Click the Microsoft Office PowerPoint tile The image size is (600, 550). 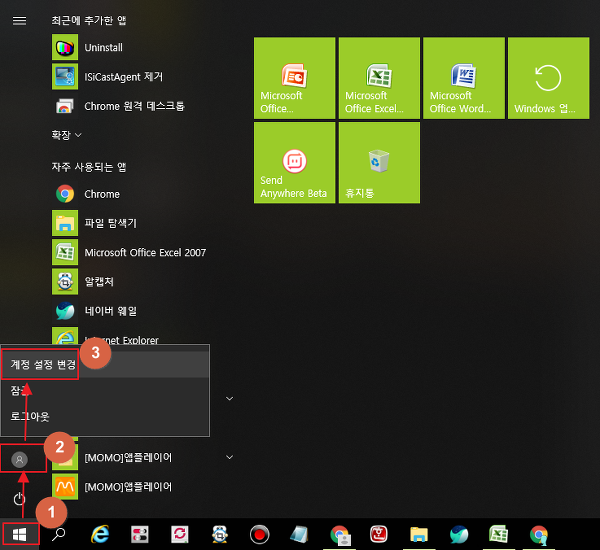coord(294,78)
